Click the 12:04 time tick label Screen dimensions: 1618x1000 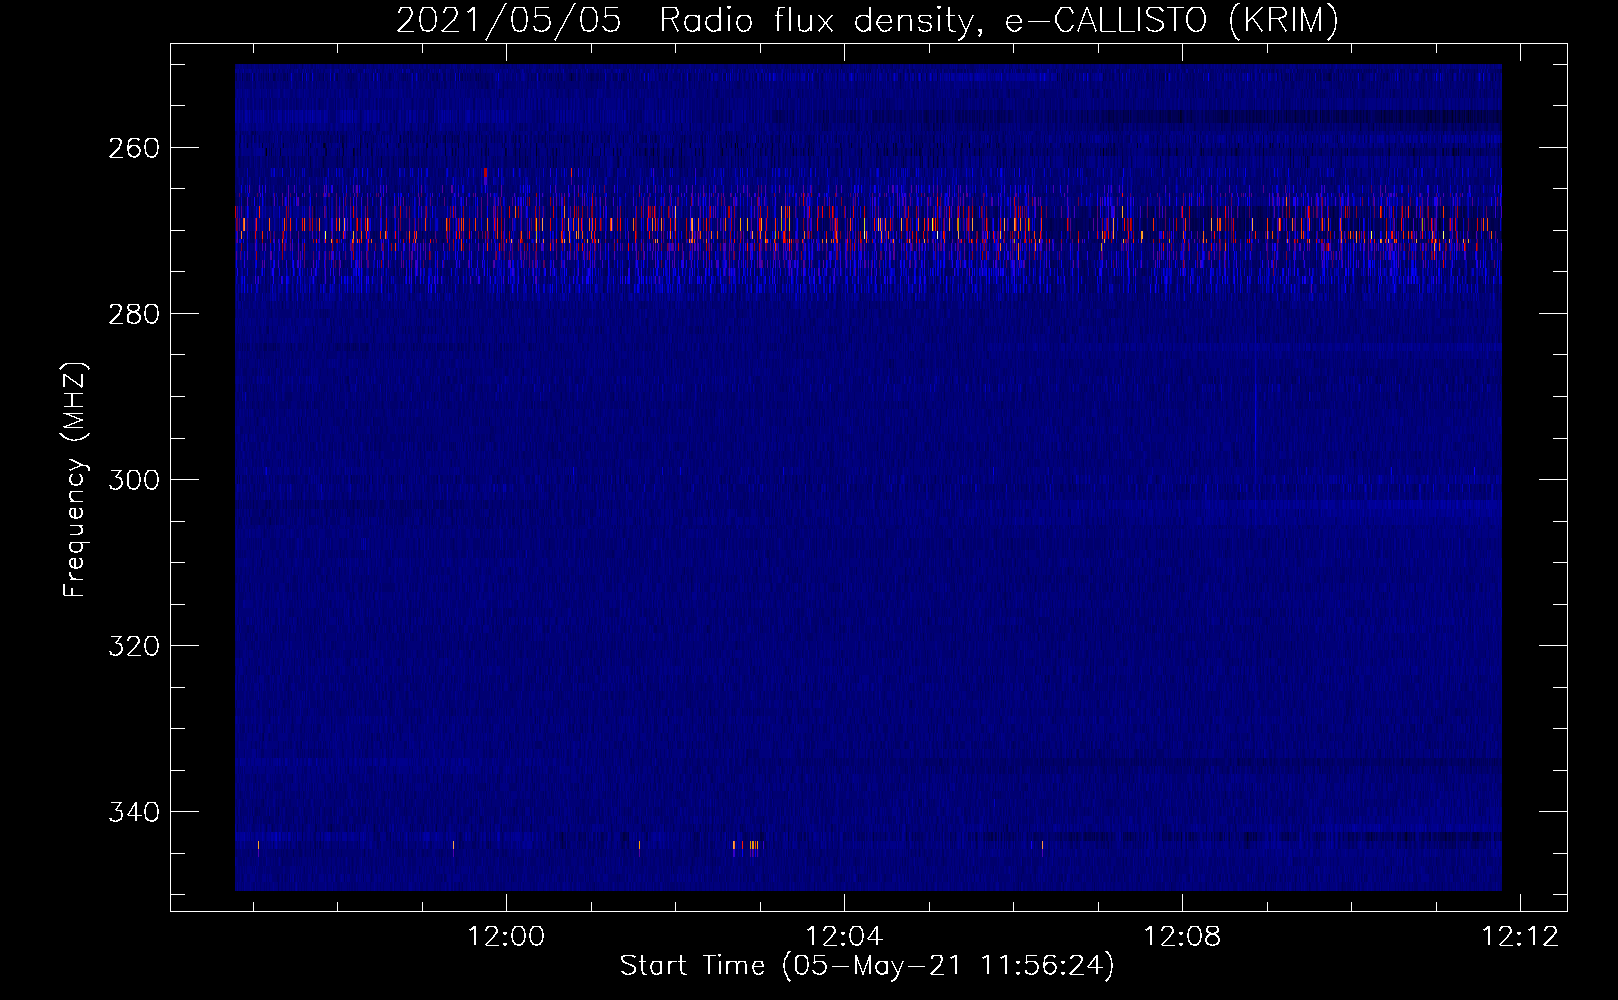point(845,937)
